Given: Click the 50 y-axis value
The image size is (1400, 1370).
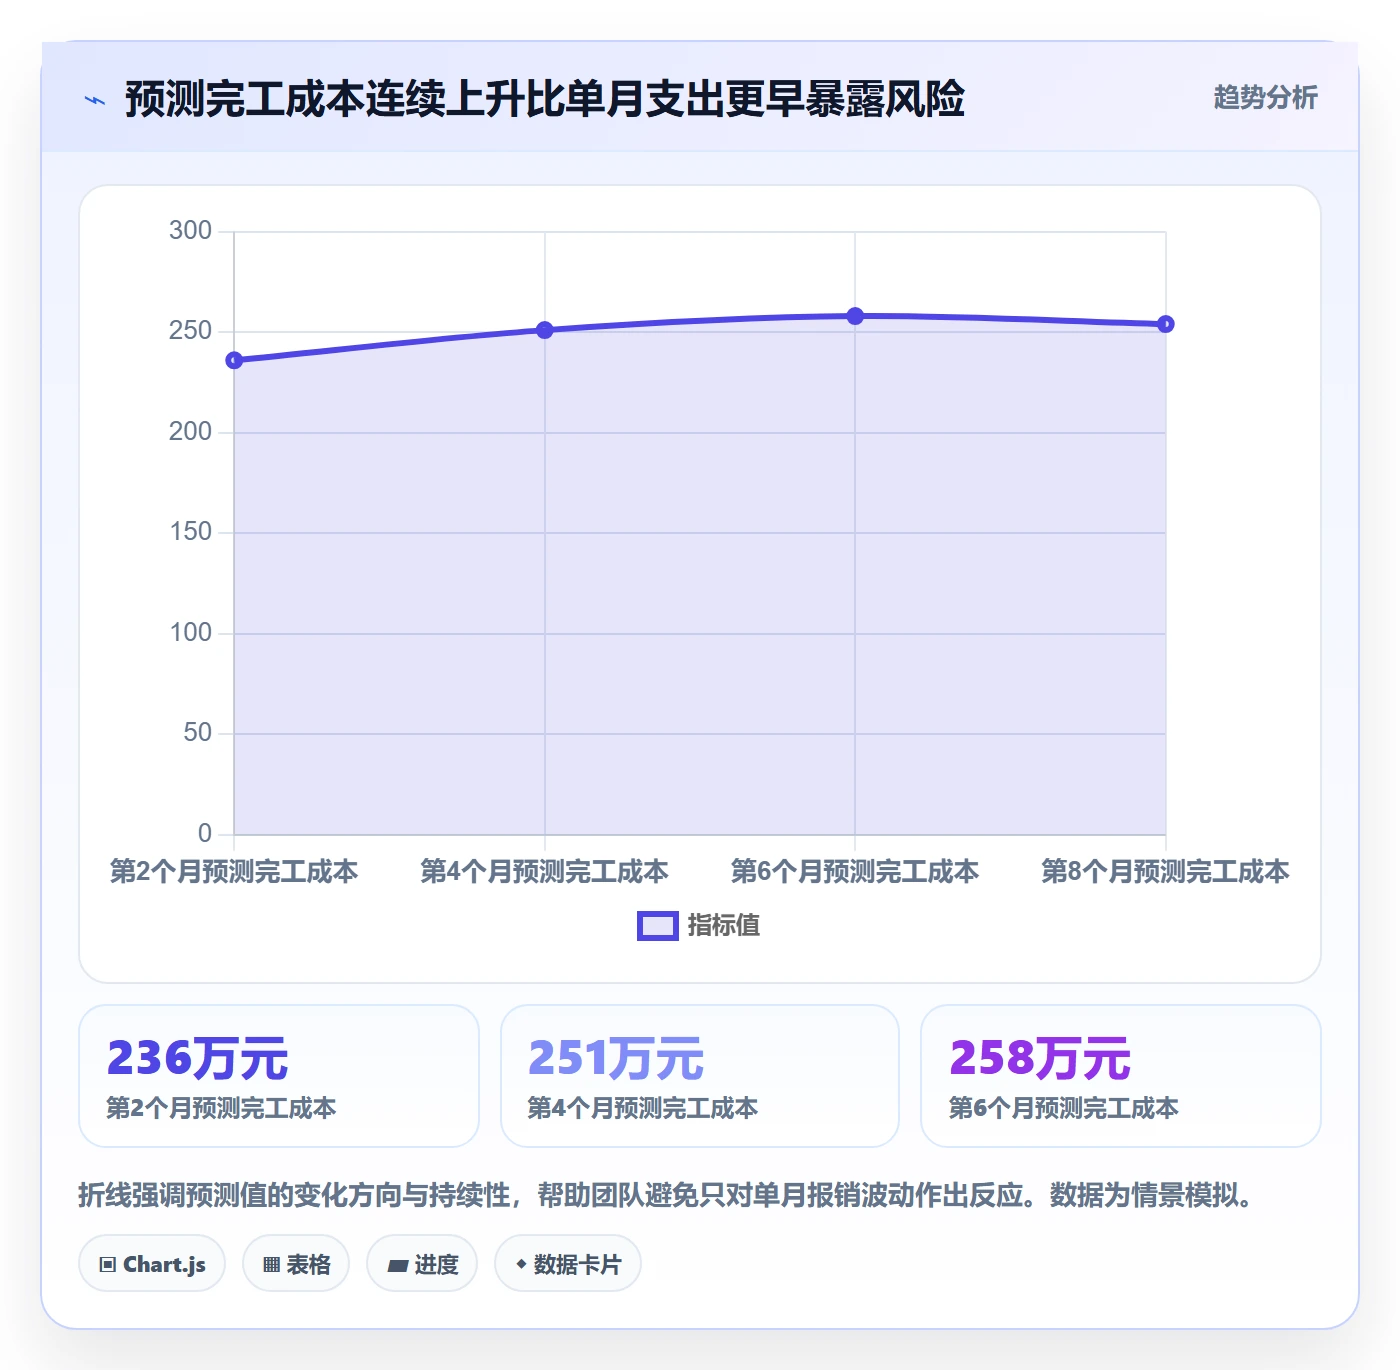Looking at the screenshot, I should coord(197,733).
